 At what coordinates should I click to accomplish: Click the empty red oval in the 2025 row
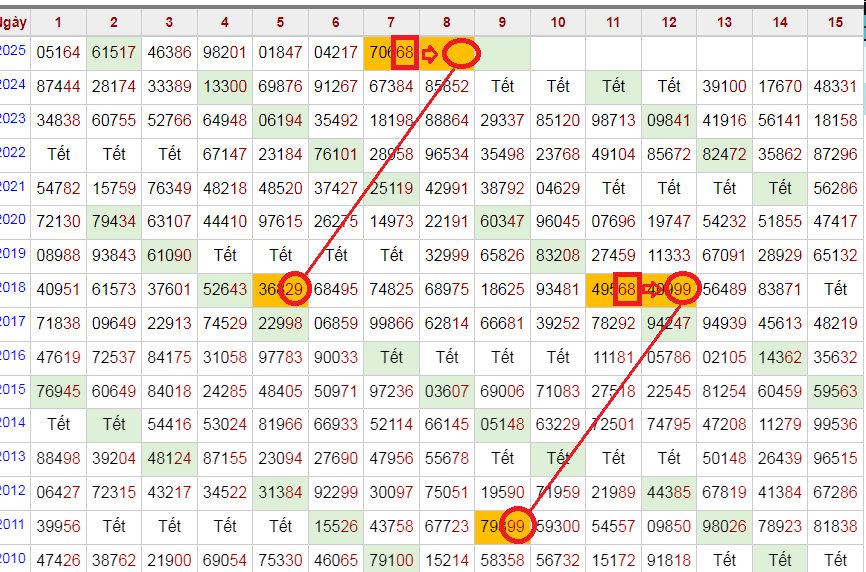coord(460,54)
